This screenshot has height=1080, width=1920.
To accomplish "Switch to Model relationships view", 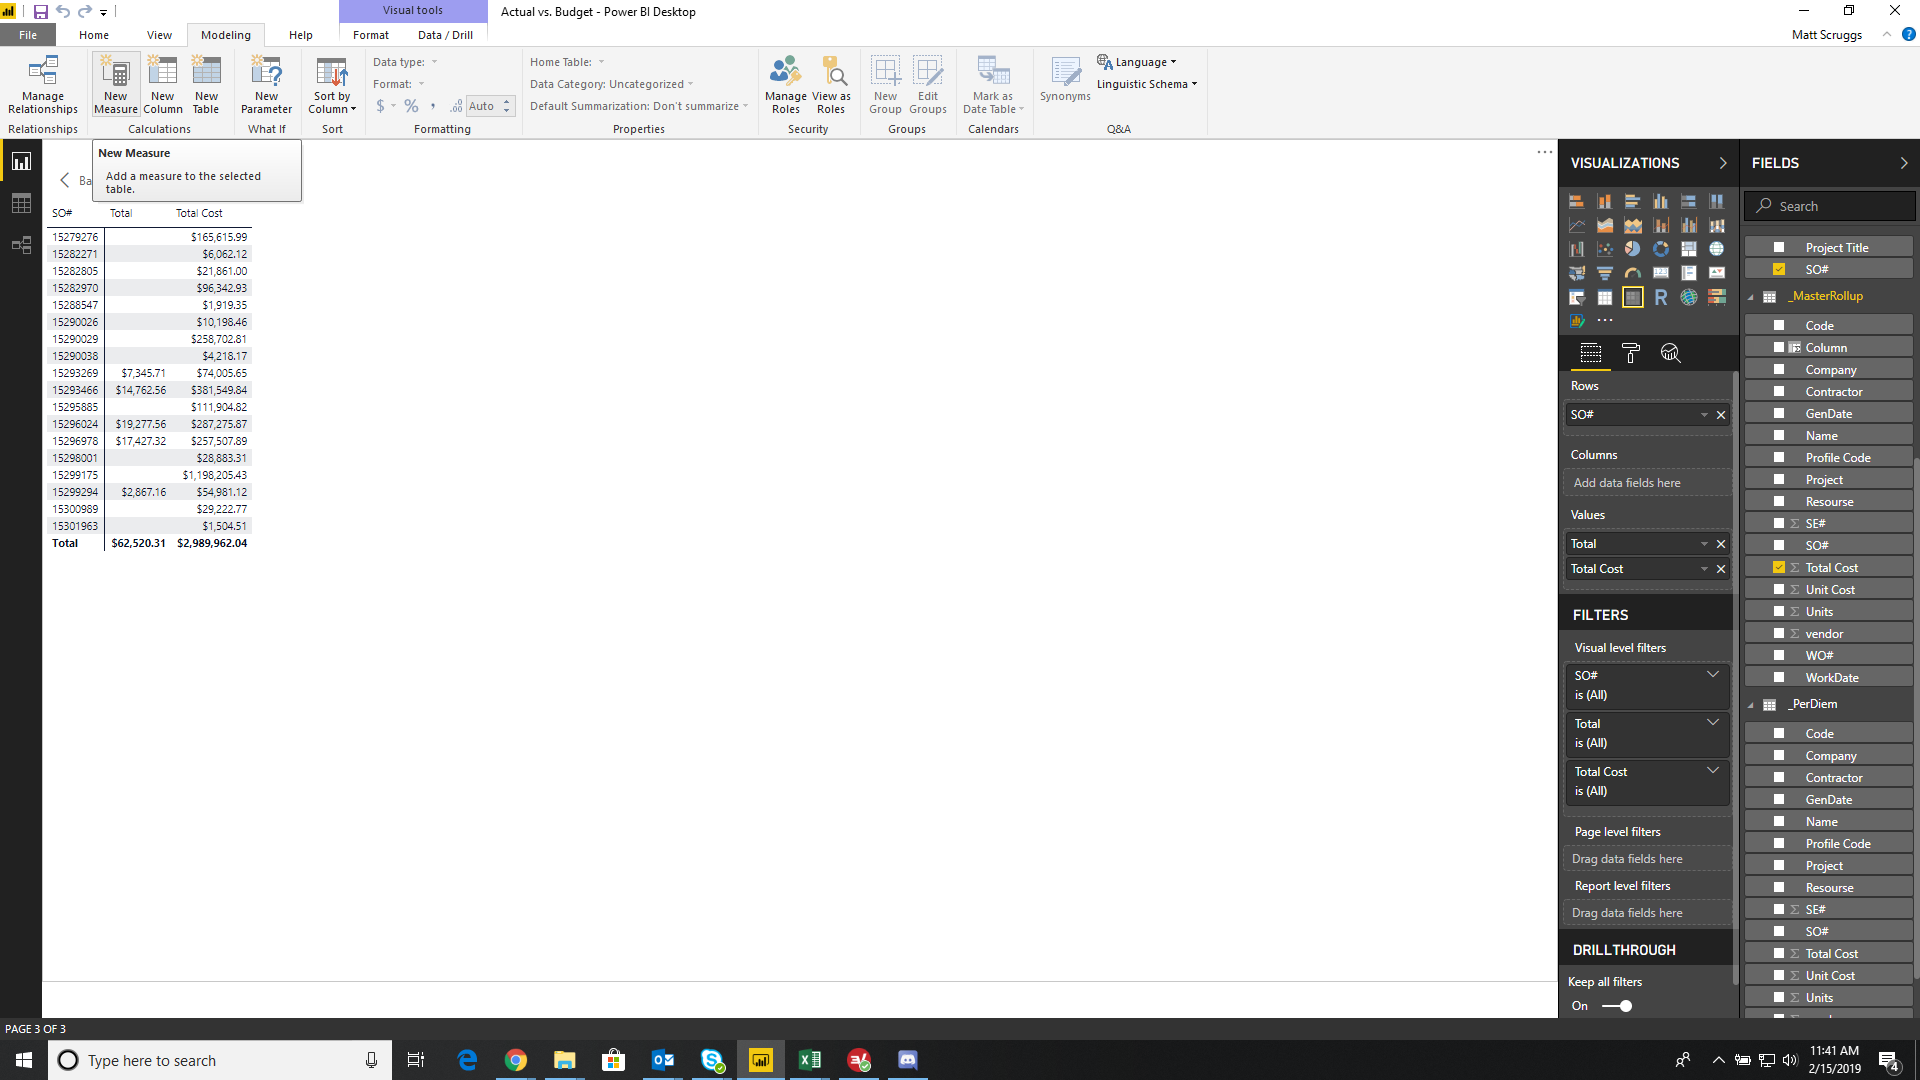I will click(x=21, y=245).
